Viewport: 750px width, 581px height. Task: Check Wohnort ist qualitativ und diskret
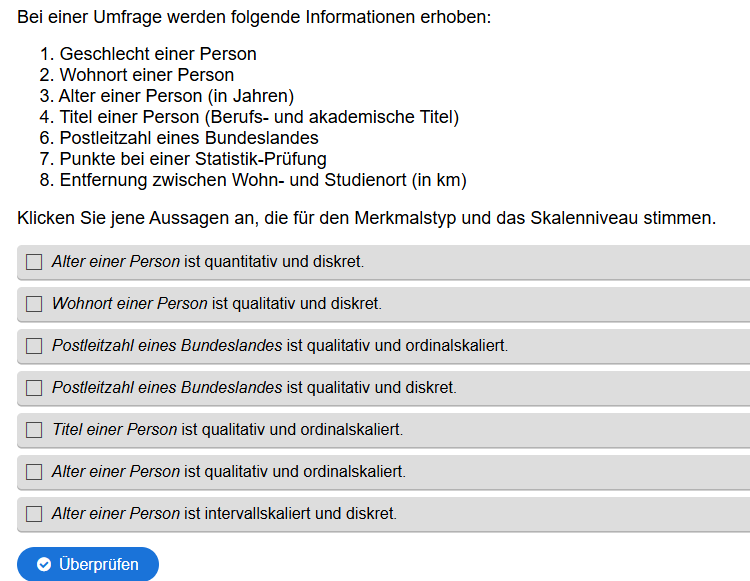tap(34, 304)
